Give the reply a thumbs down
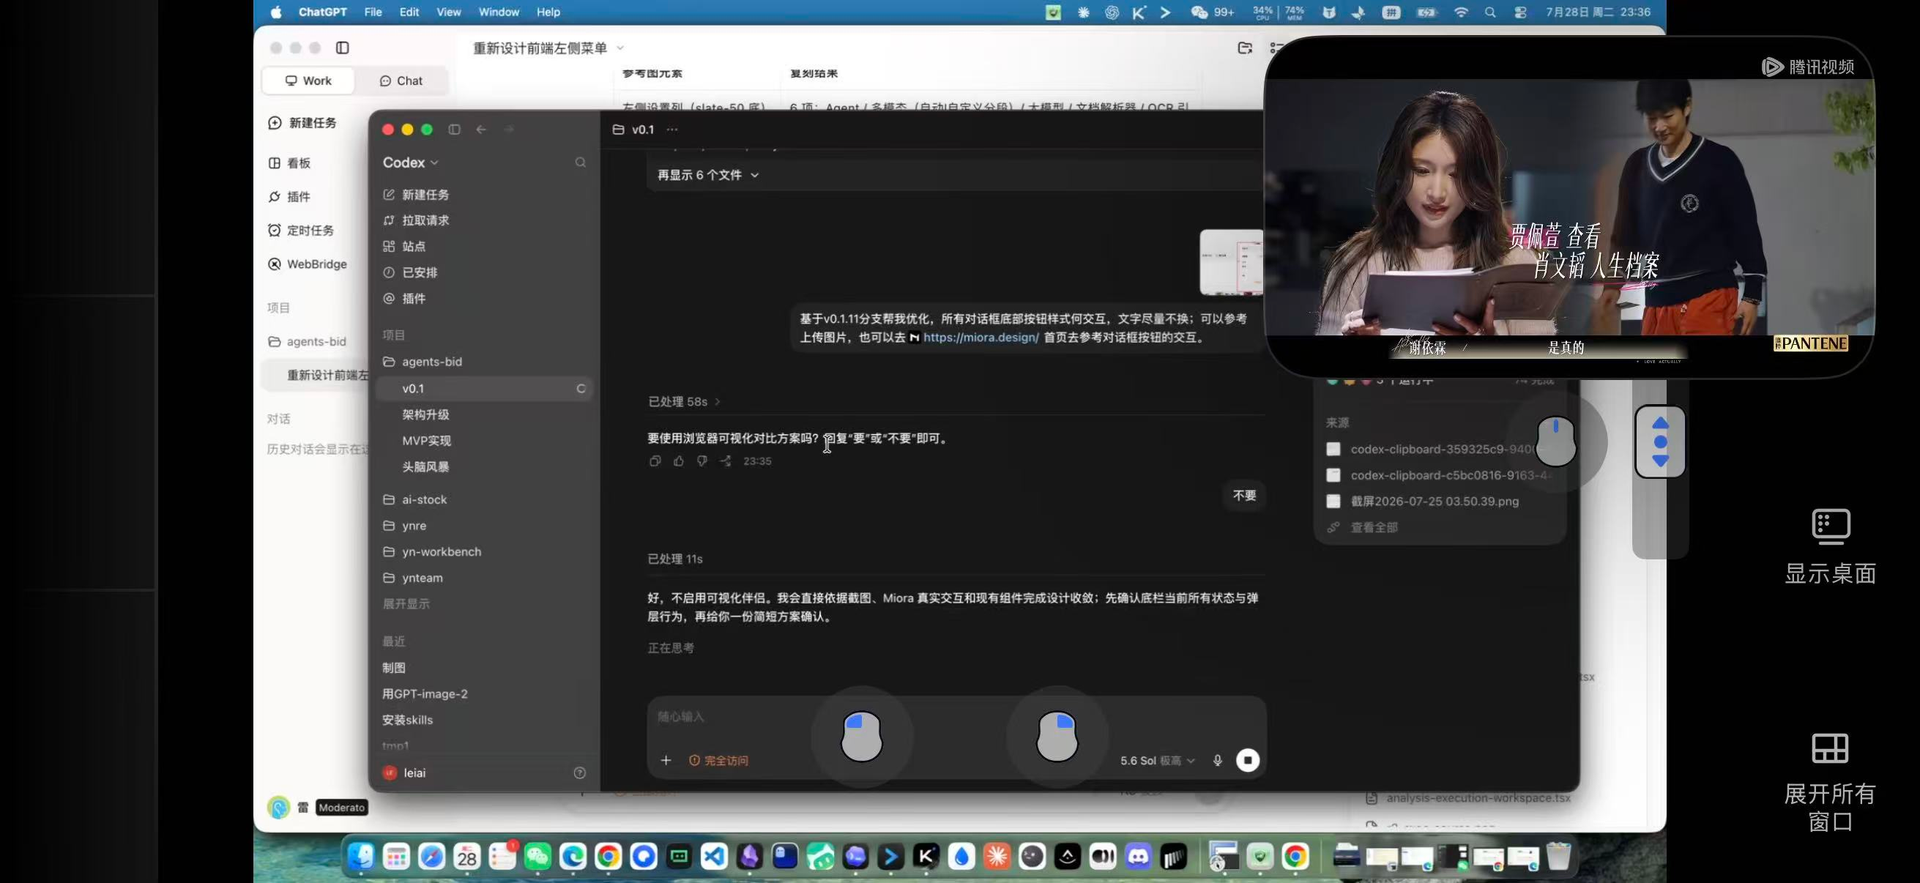The image size is (1920, 883). [x=702, y=461]
